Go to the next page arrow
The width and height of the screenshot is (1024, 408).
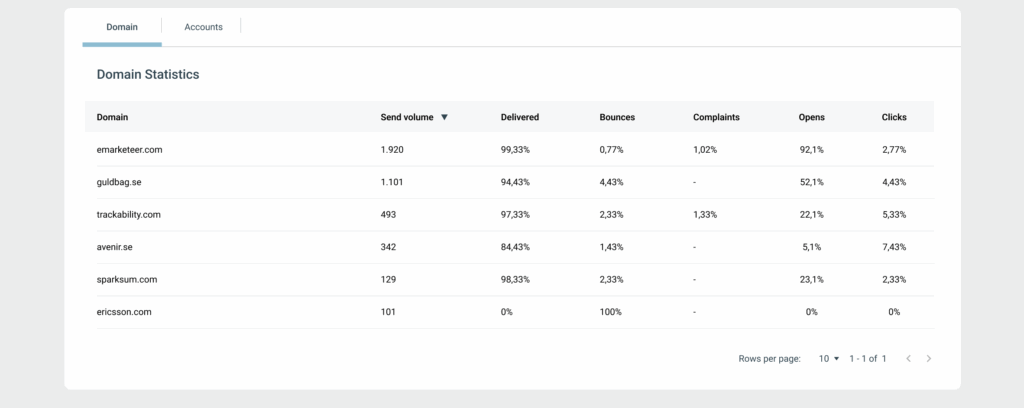[929, 358]
